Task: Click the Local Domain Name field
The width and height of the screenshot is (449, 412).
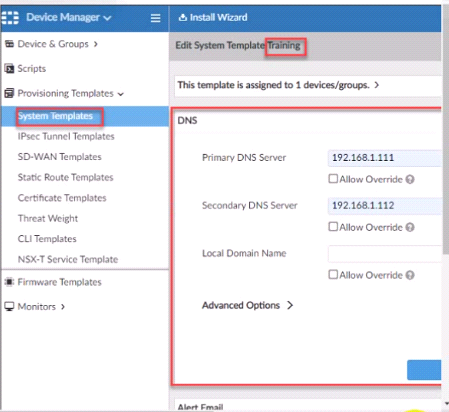Action: (385, 254)
